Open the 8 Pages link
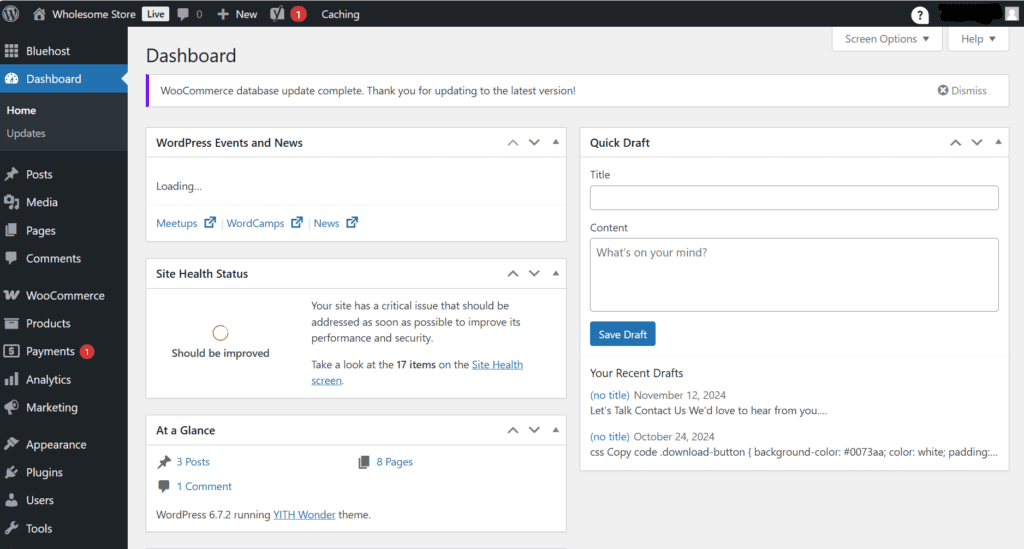 [394, 462]
